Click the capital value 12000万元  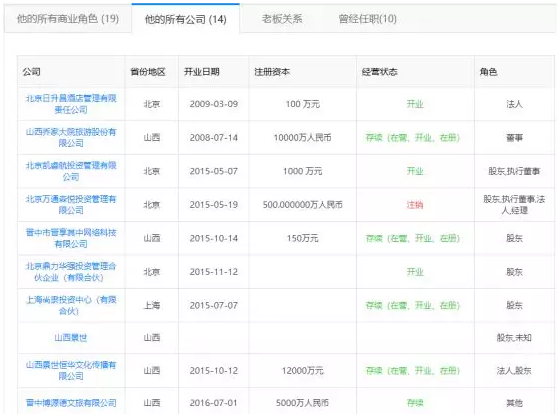click(302, 370)
